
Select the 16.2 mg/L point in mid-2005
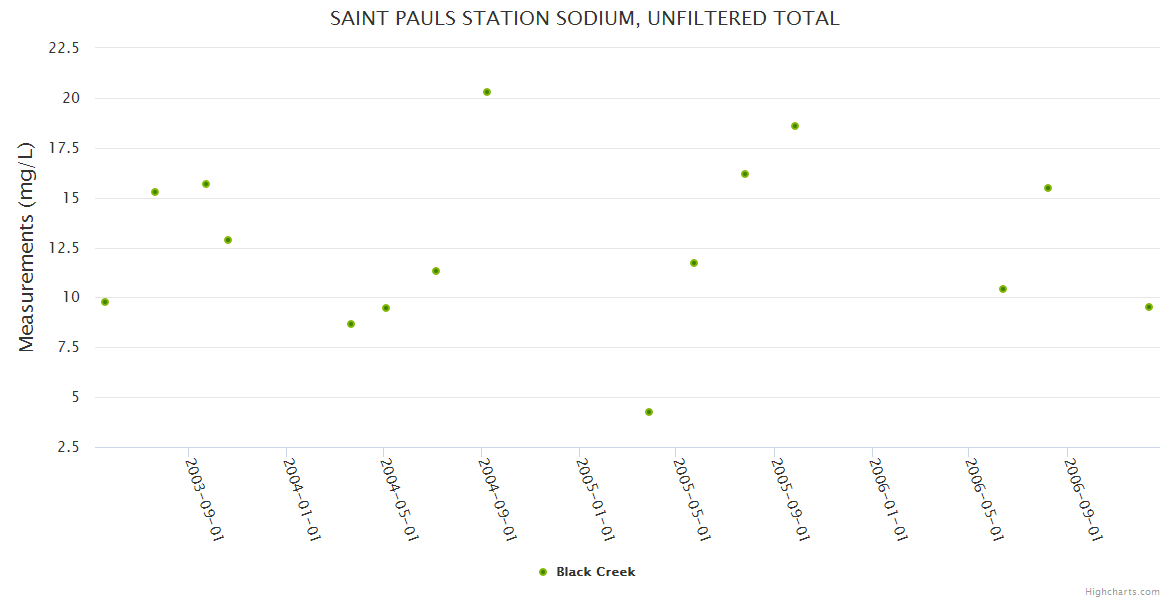(x=745, y=174)
